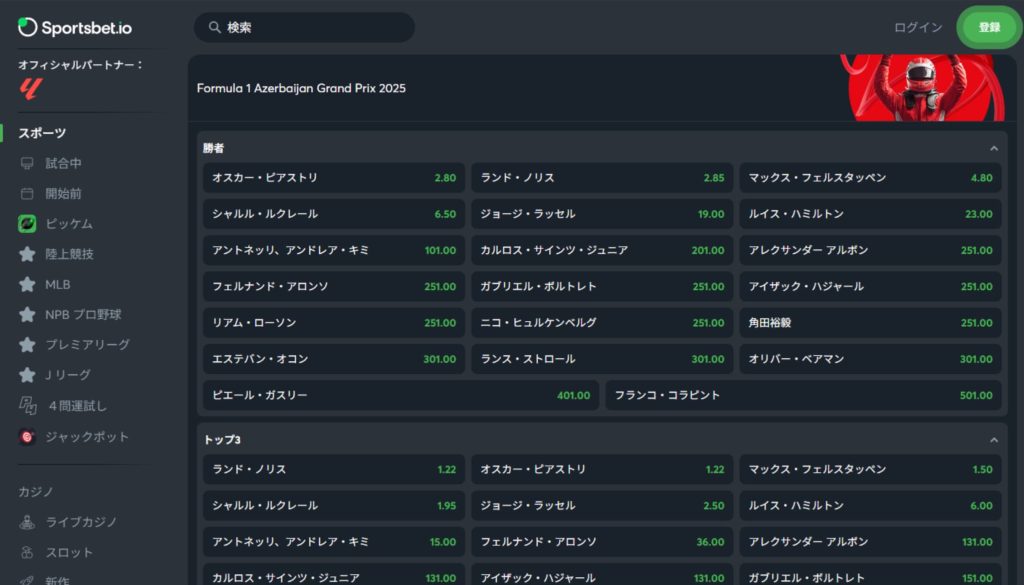The width and height of the screenshot is (1024, 585).
Task: Click the green 登録 button
Action: [x=989, y=27]
